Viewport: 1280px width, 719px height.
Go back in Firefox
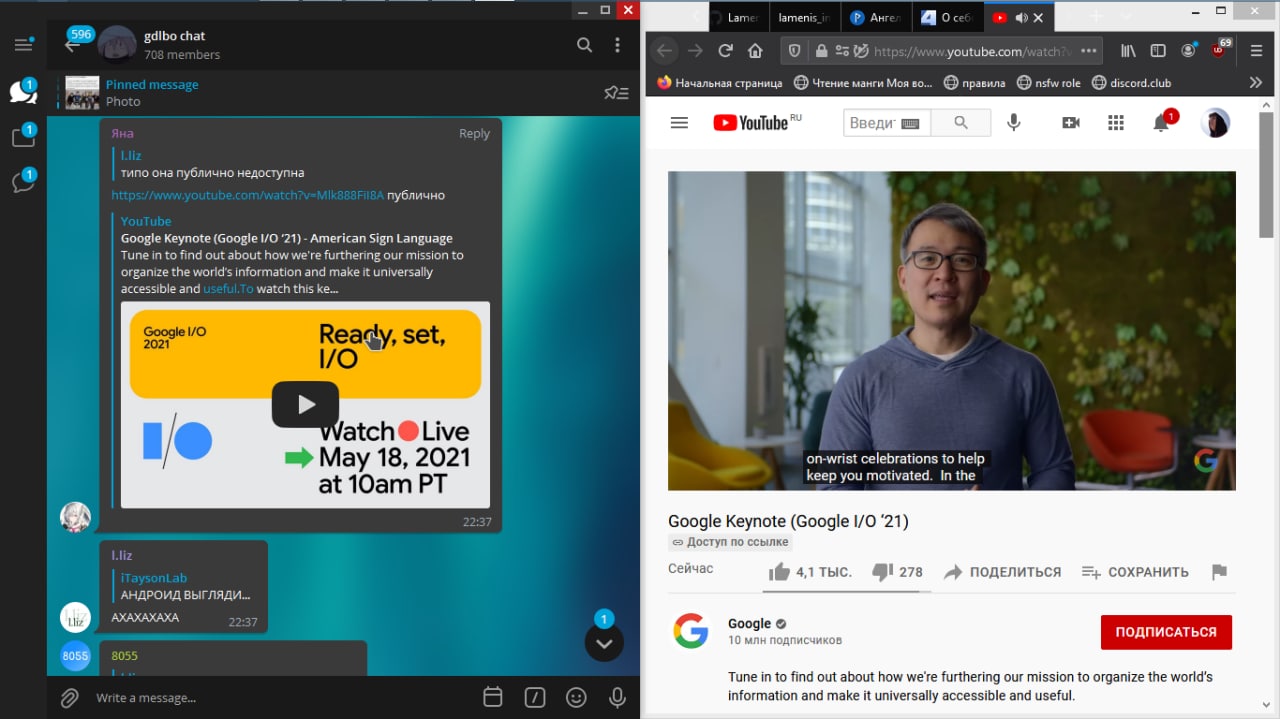[x=665, y=51]
